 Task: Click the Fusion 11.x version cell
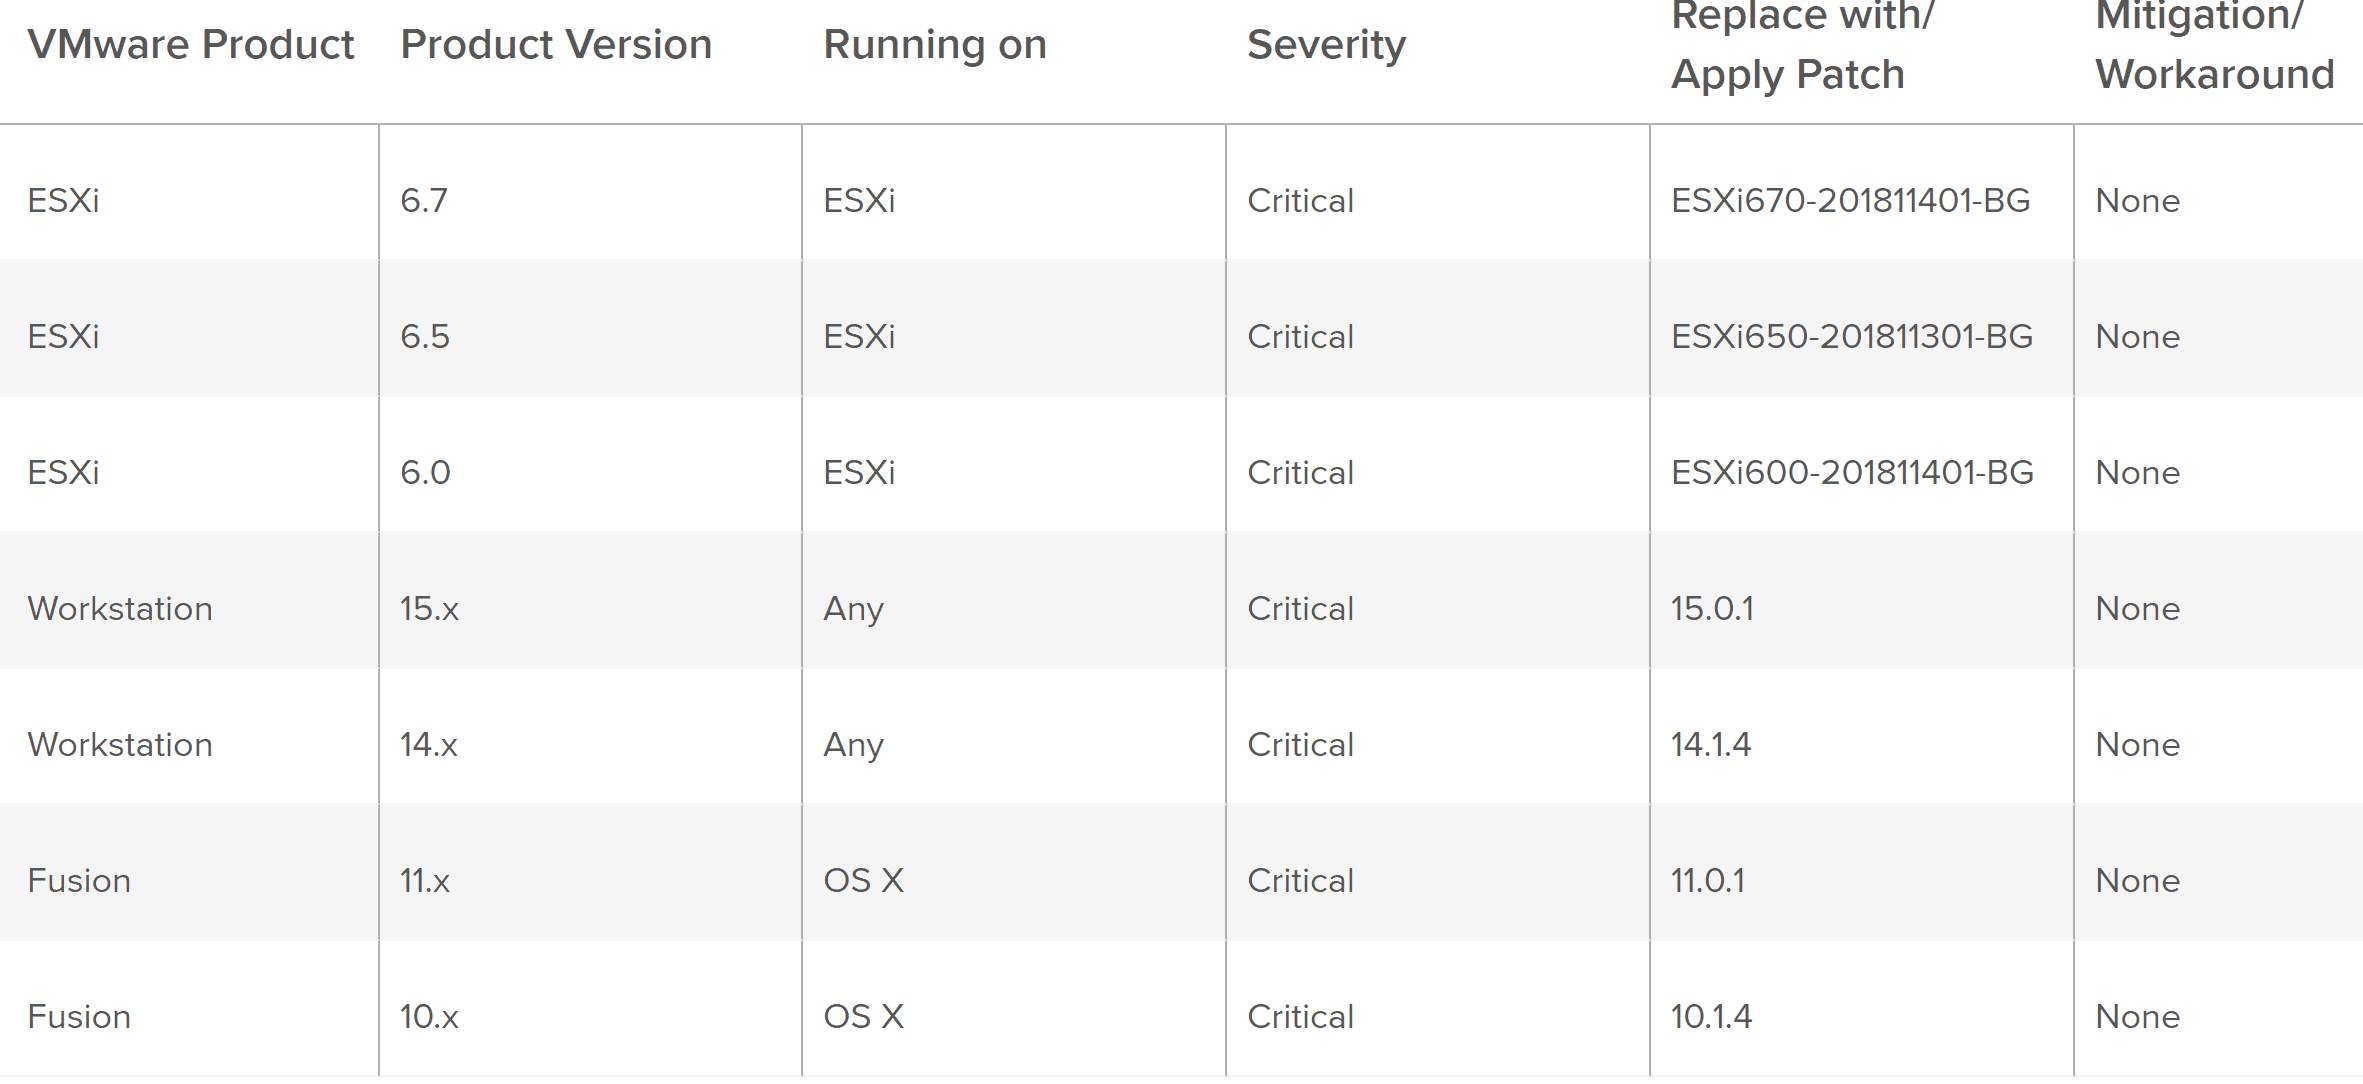[425, 881]
